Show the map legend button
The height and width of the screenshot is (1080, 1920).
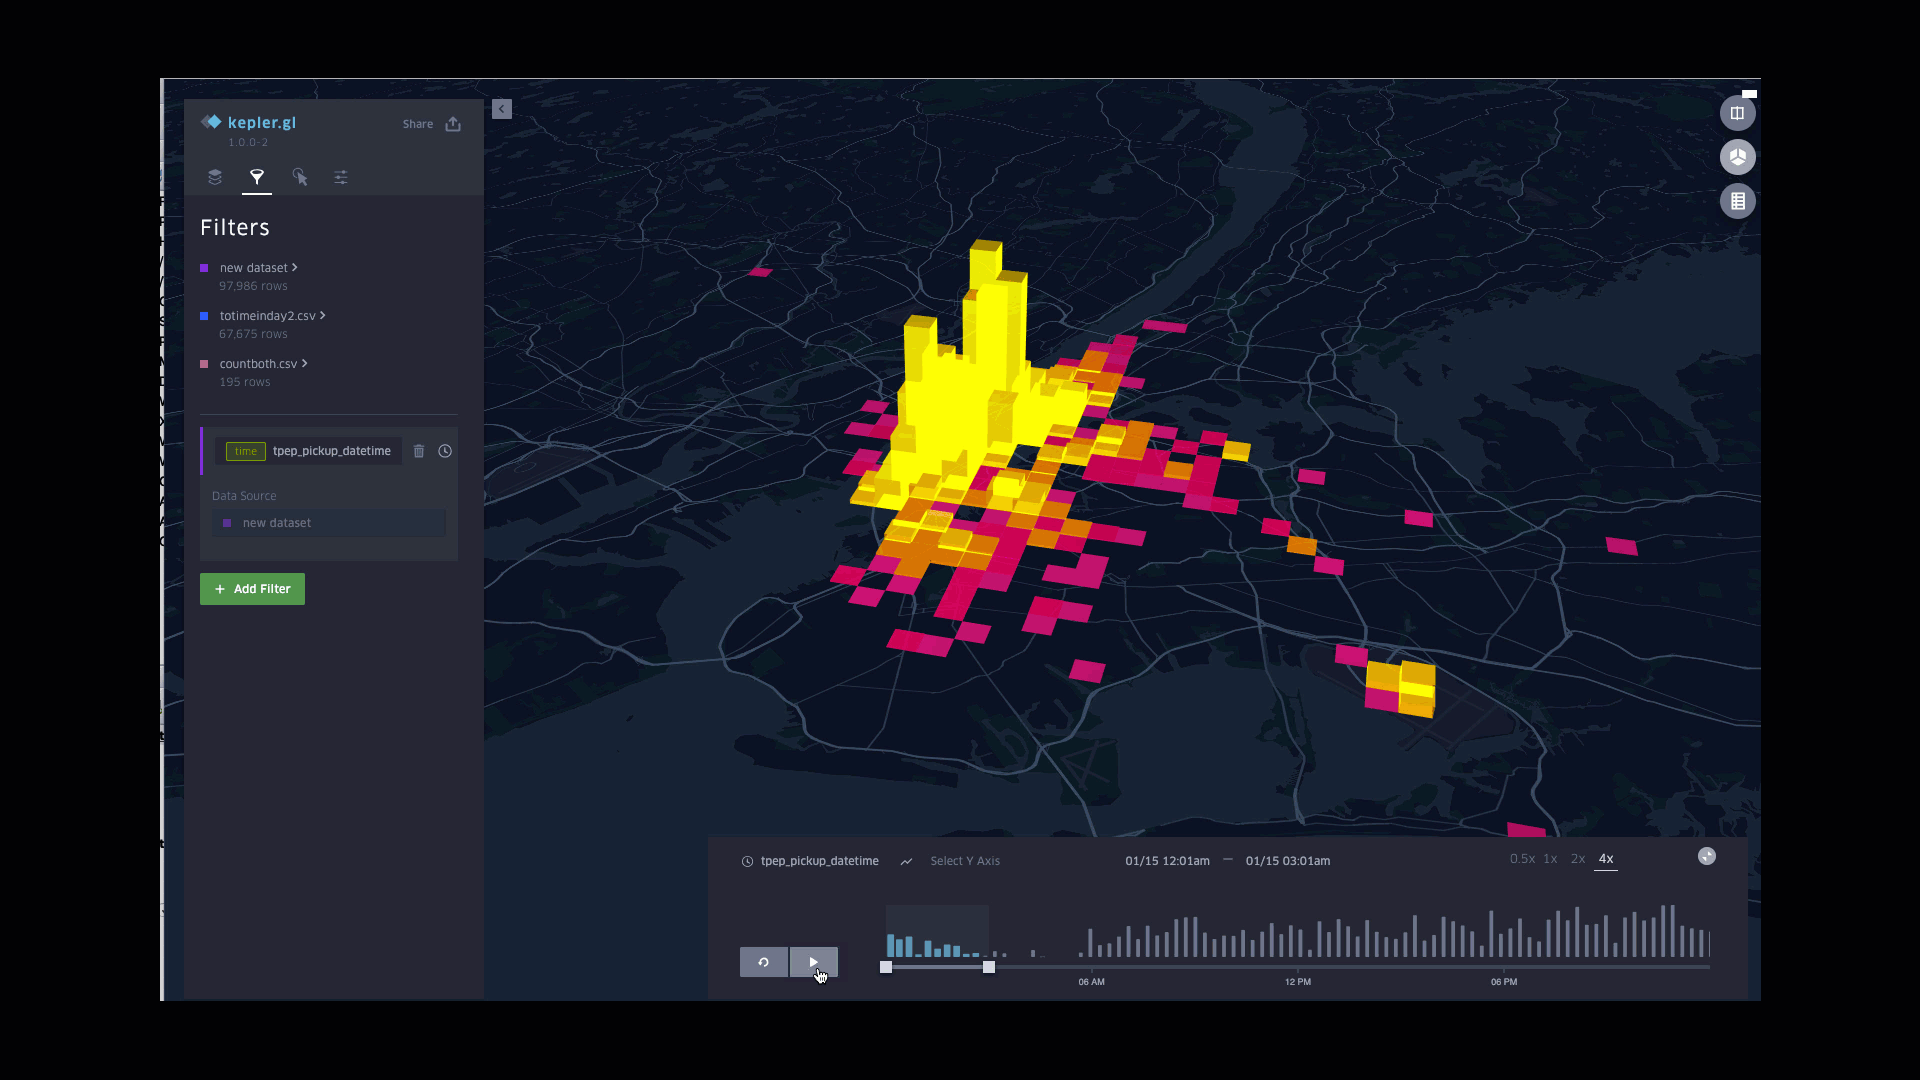coord(1737,201)
